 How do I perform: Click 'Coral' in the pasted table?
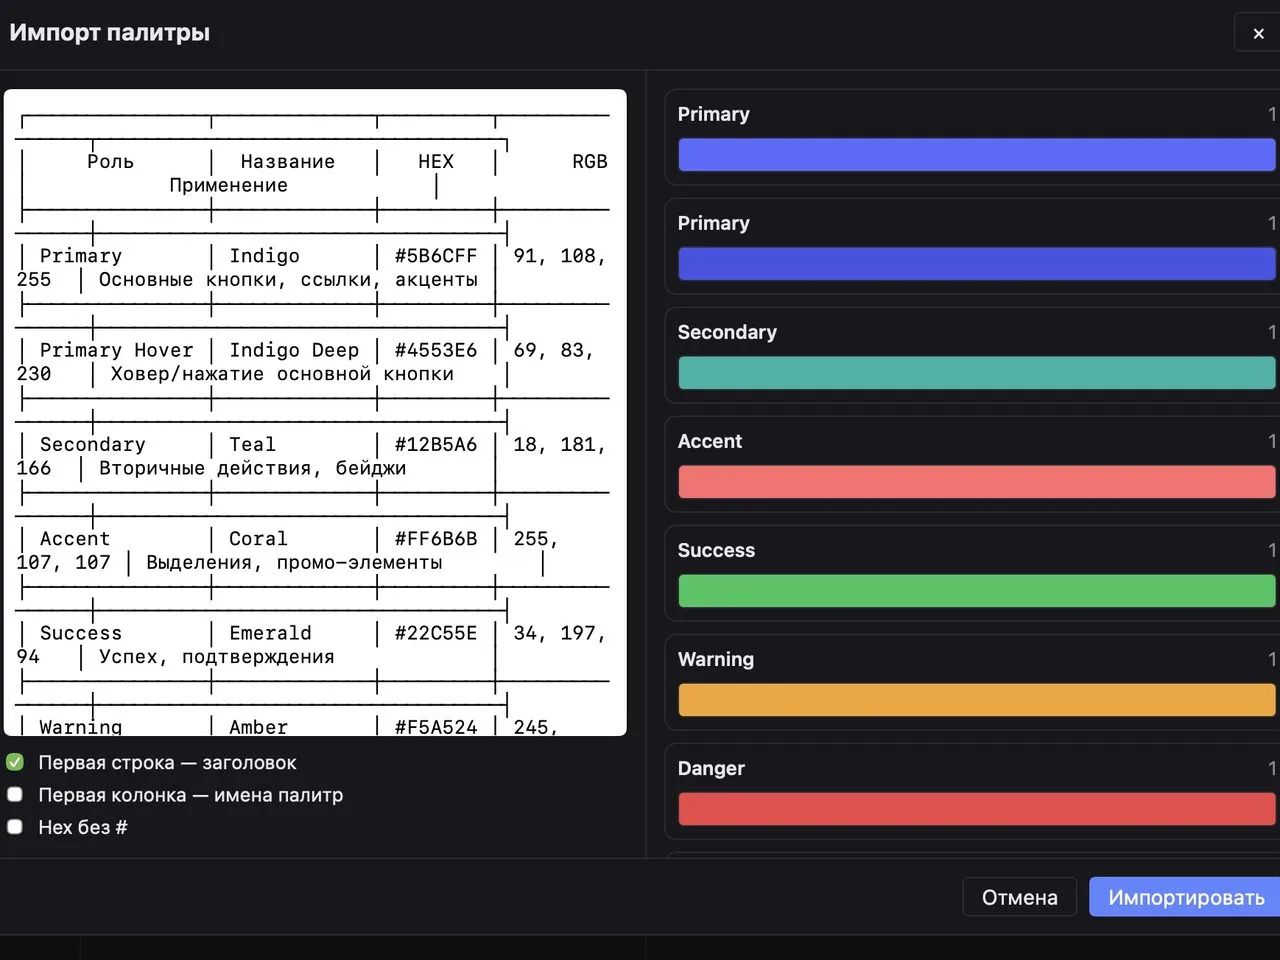258,538
